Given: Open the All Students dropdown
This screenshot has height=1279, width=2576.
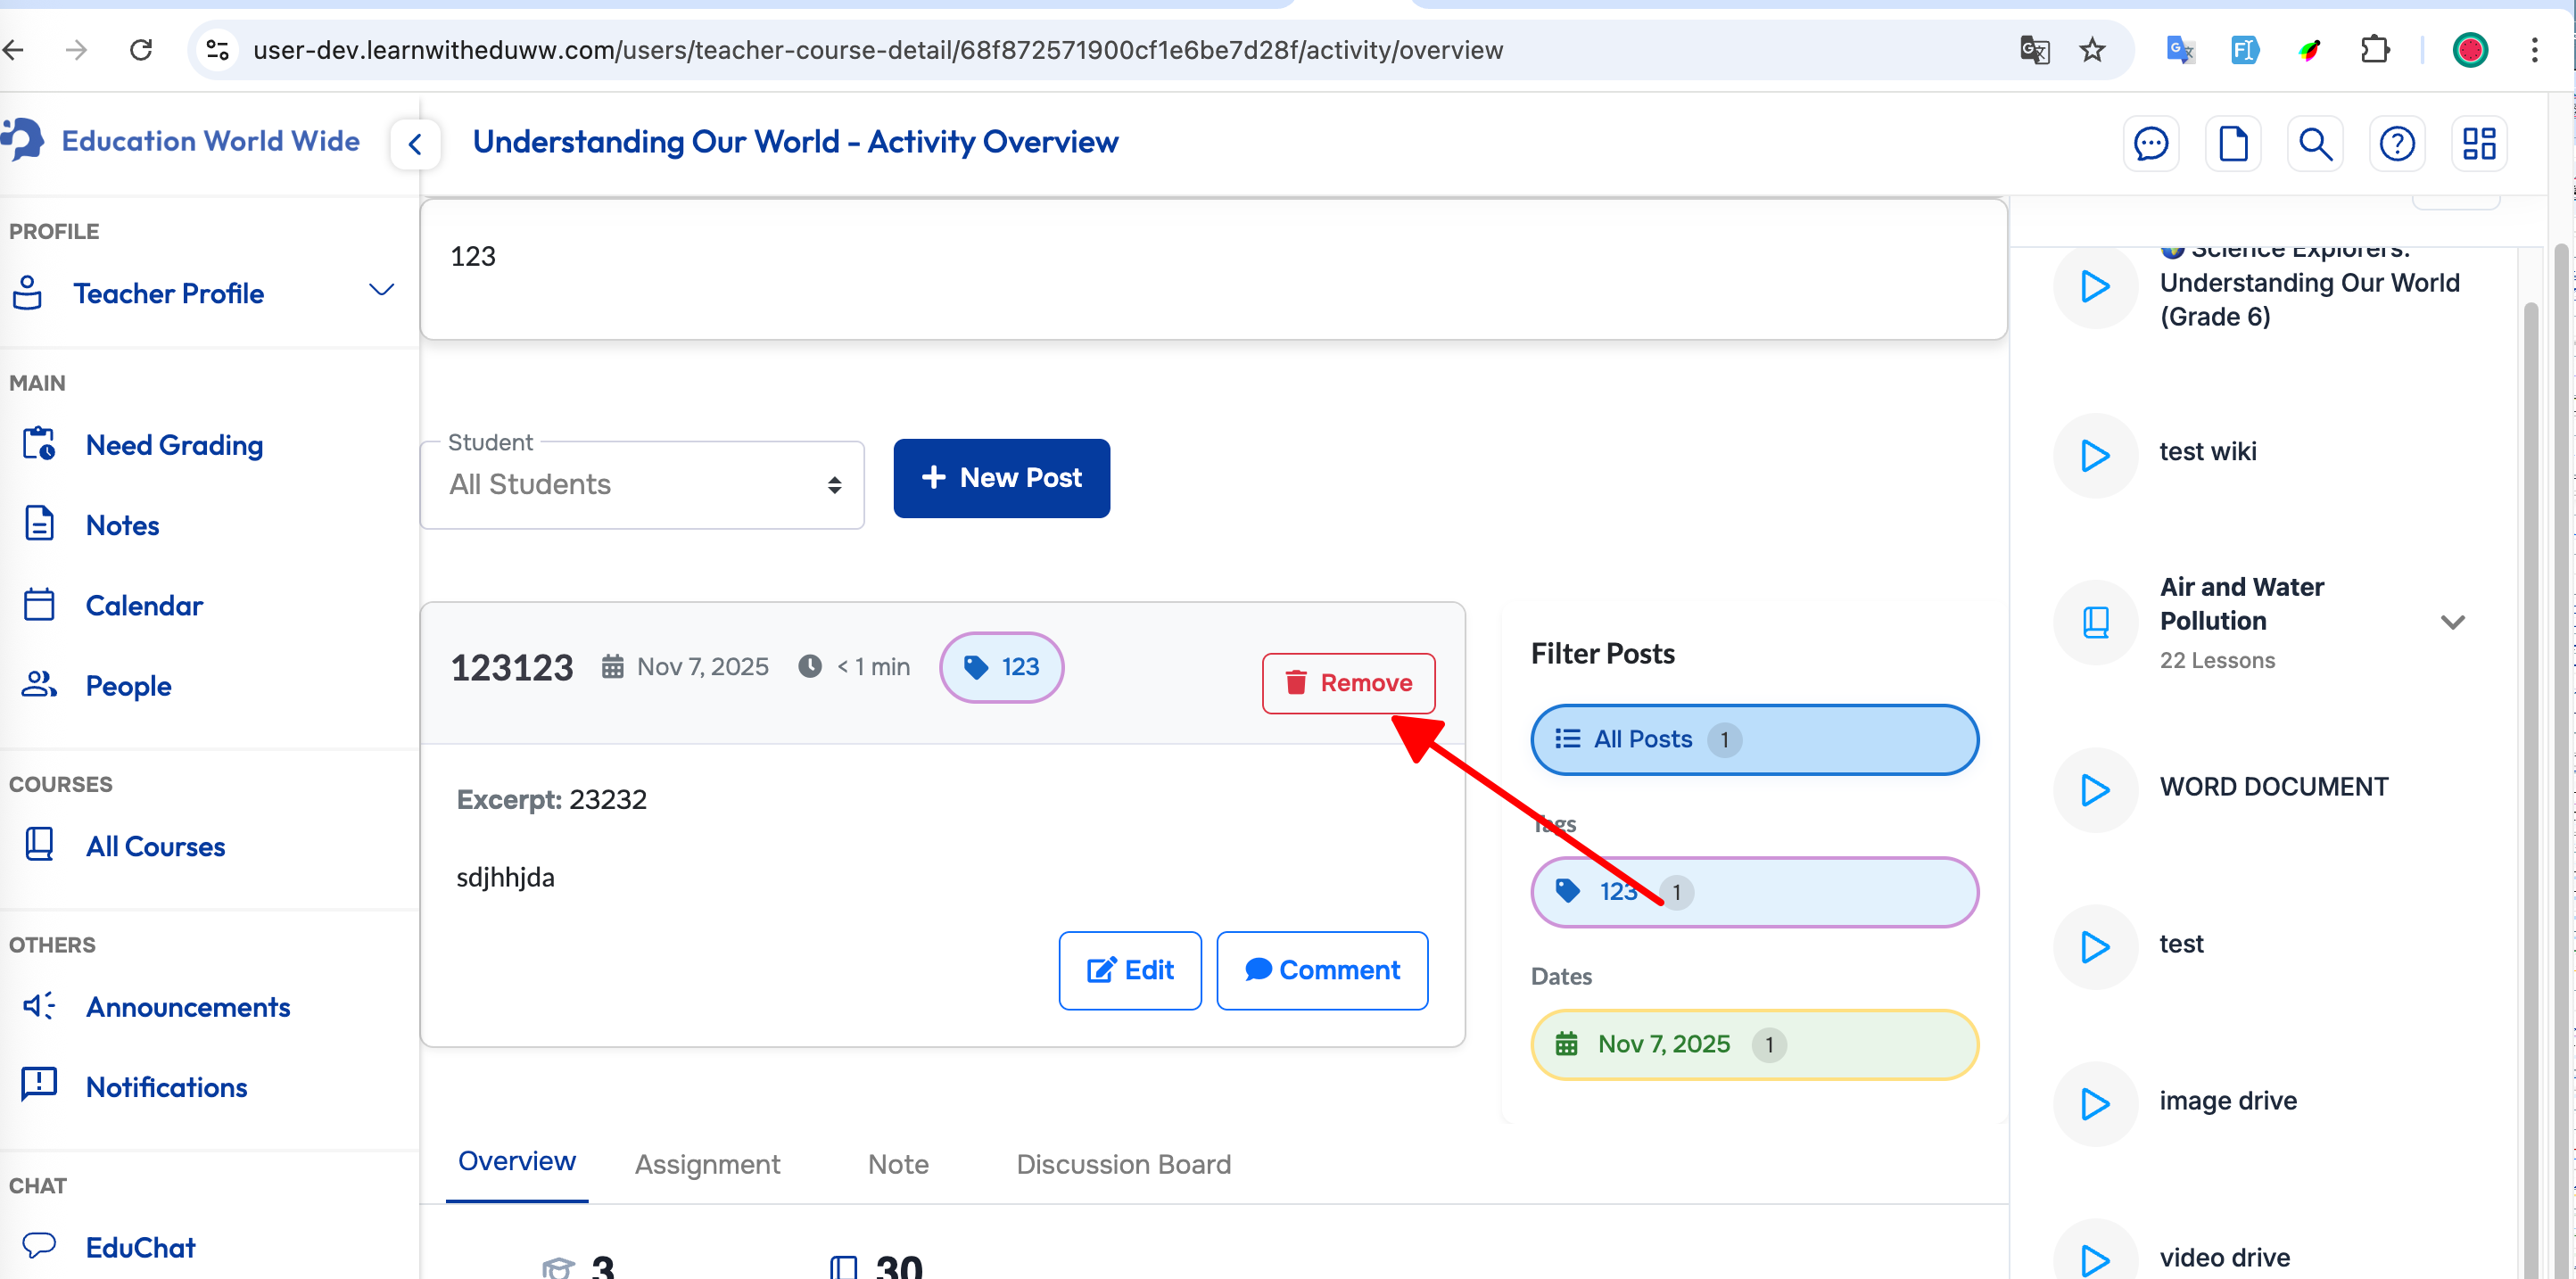Looking at the screenshot, I should pyautogui.click(x=642, y=485).
